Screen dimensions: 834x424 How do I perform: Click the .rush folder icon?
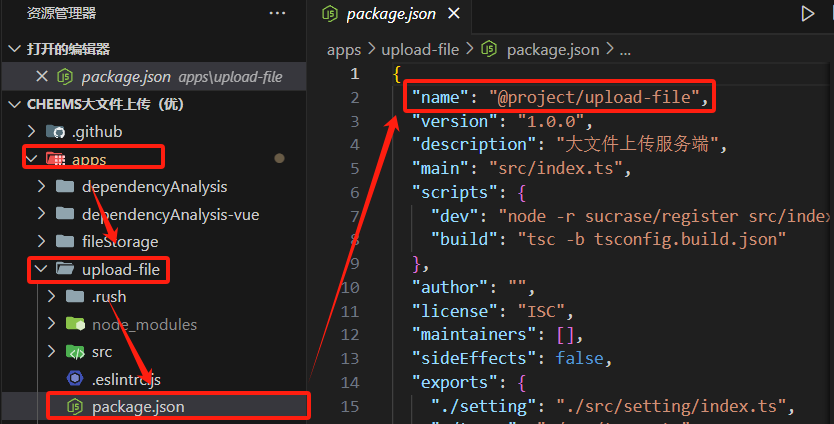click(75, 296)
